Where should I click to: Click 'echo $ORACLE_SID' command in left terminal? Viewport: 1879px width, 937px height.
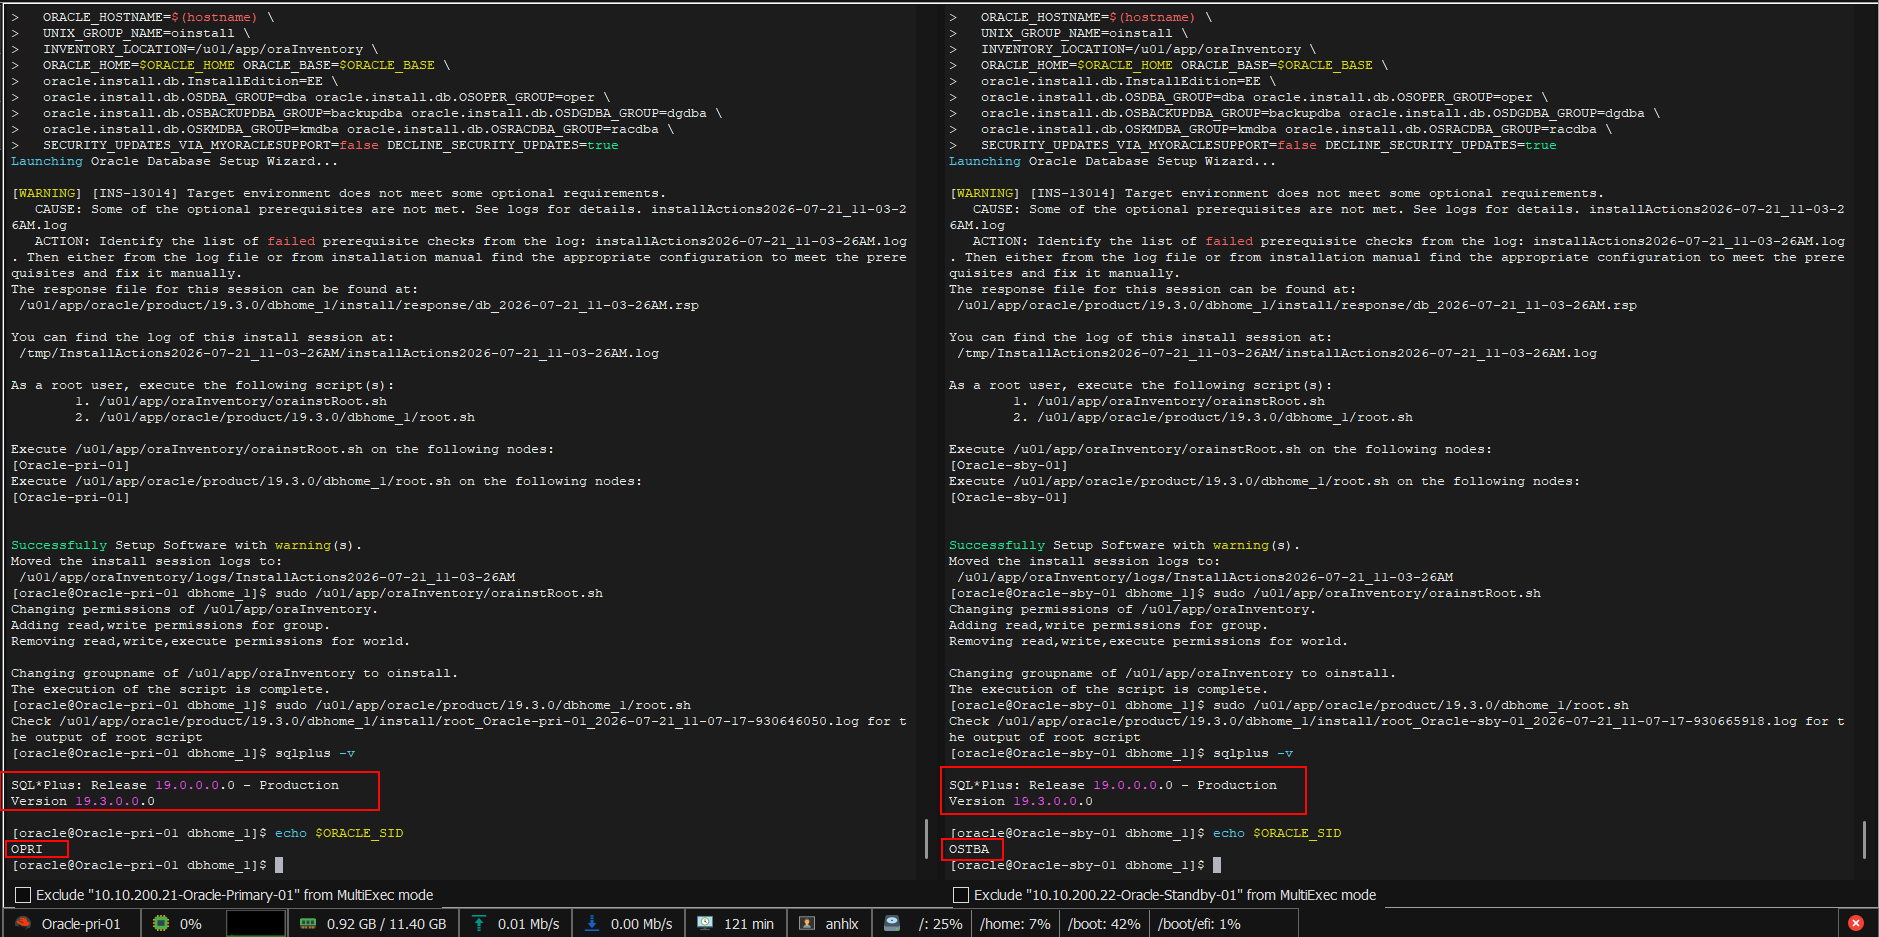tap(339, 833)
